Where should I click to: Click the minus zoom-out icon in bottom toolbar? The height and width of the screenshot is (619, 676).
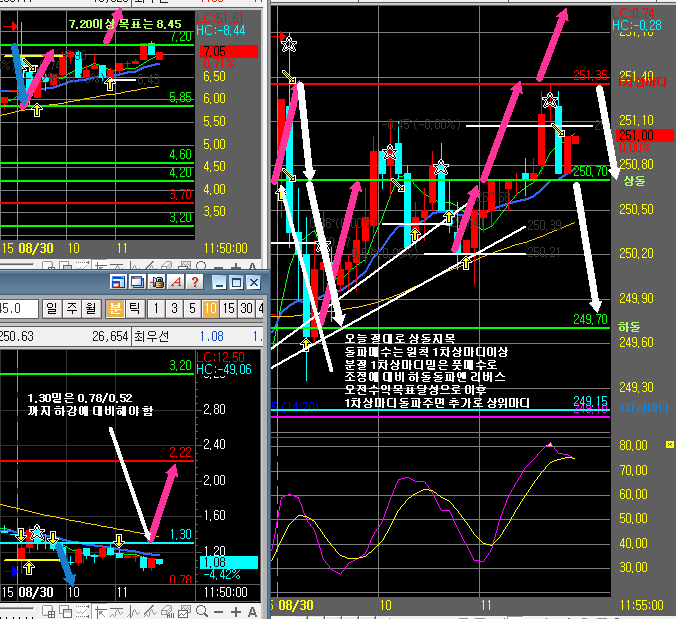click(218, 610)
